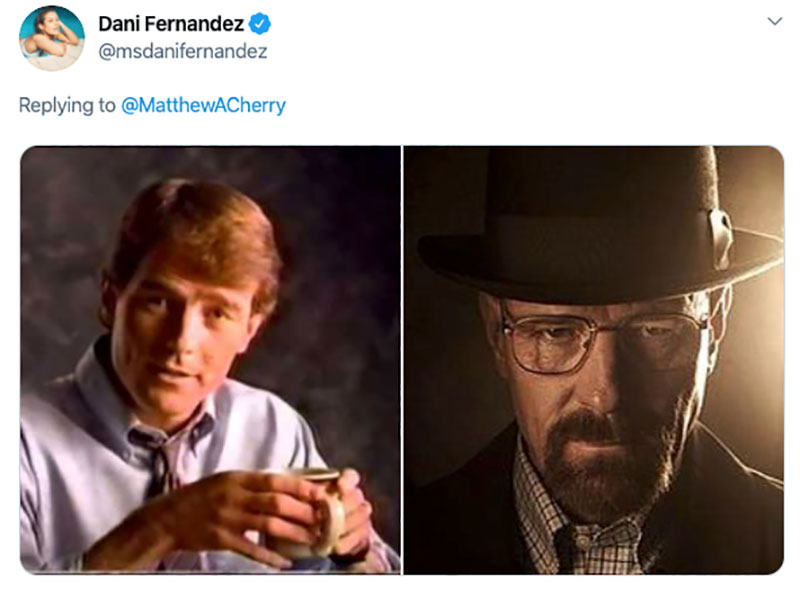Open the left photo with coffee mug
800x591 pixels.
click(210, 360)
